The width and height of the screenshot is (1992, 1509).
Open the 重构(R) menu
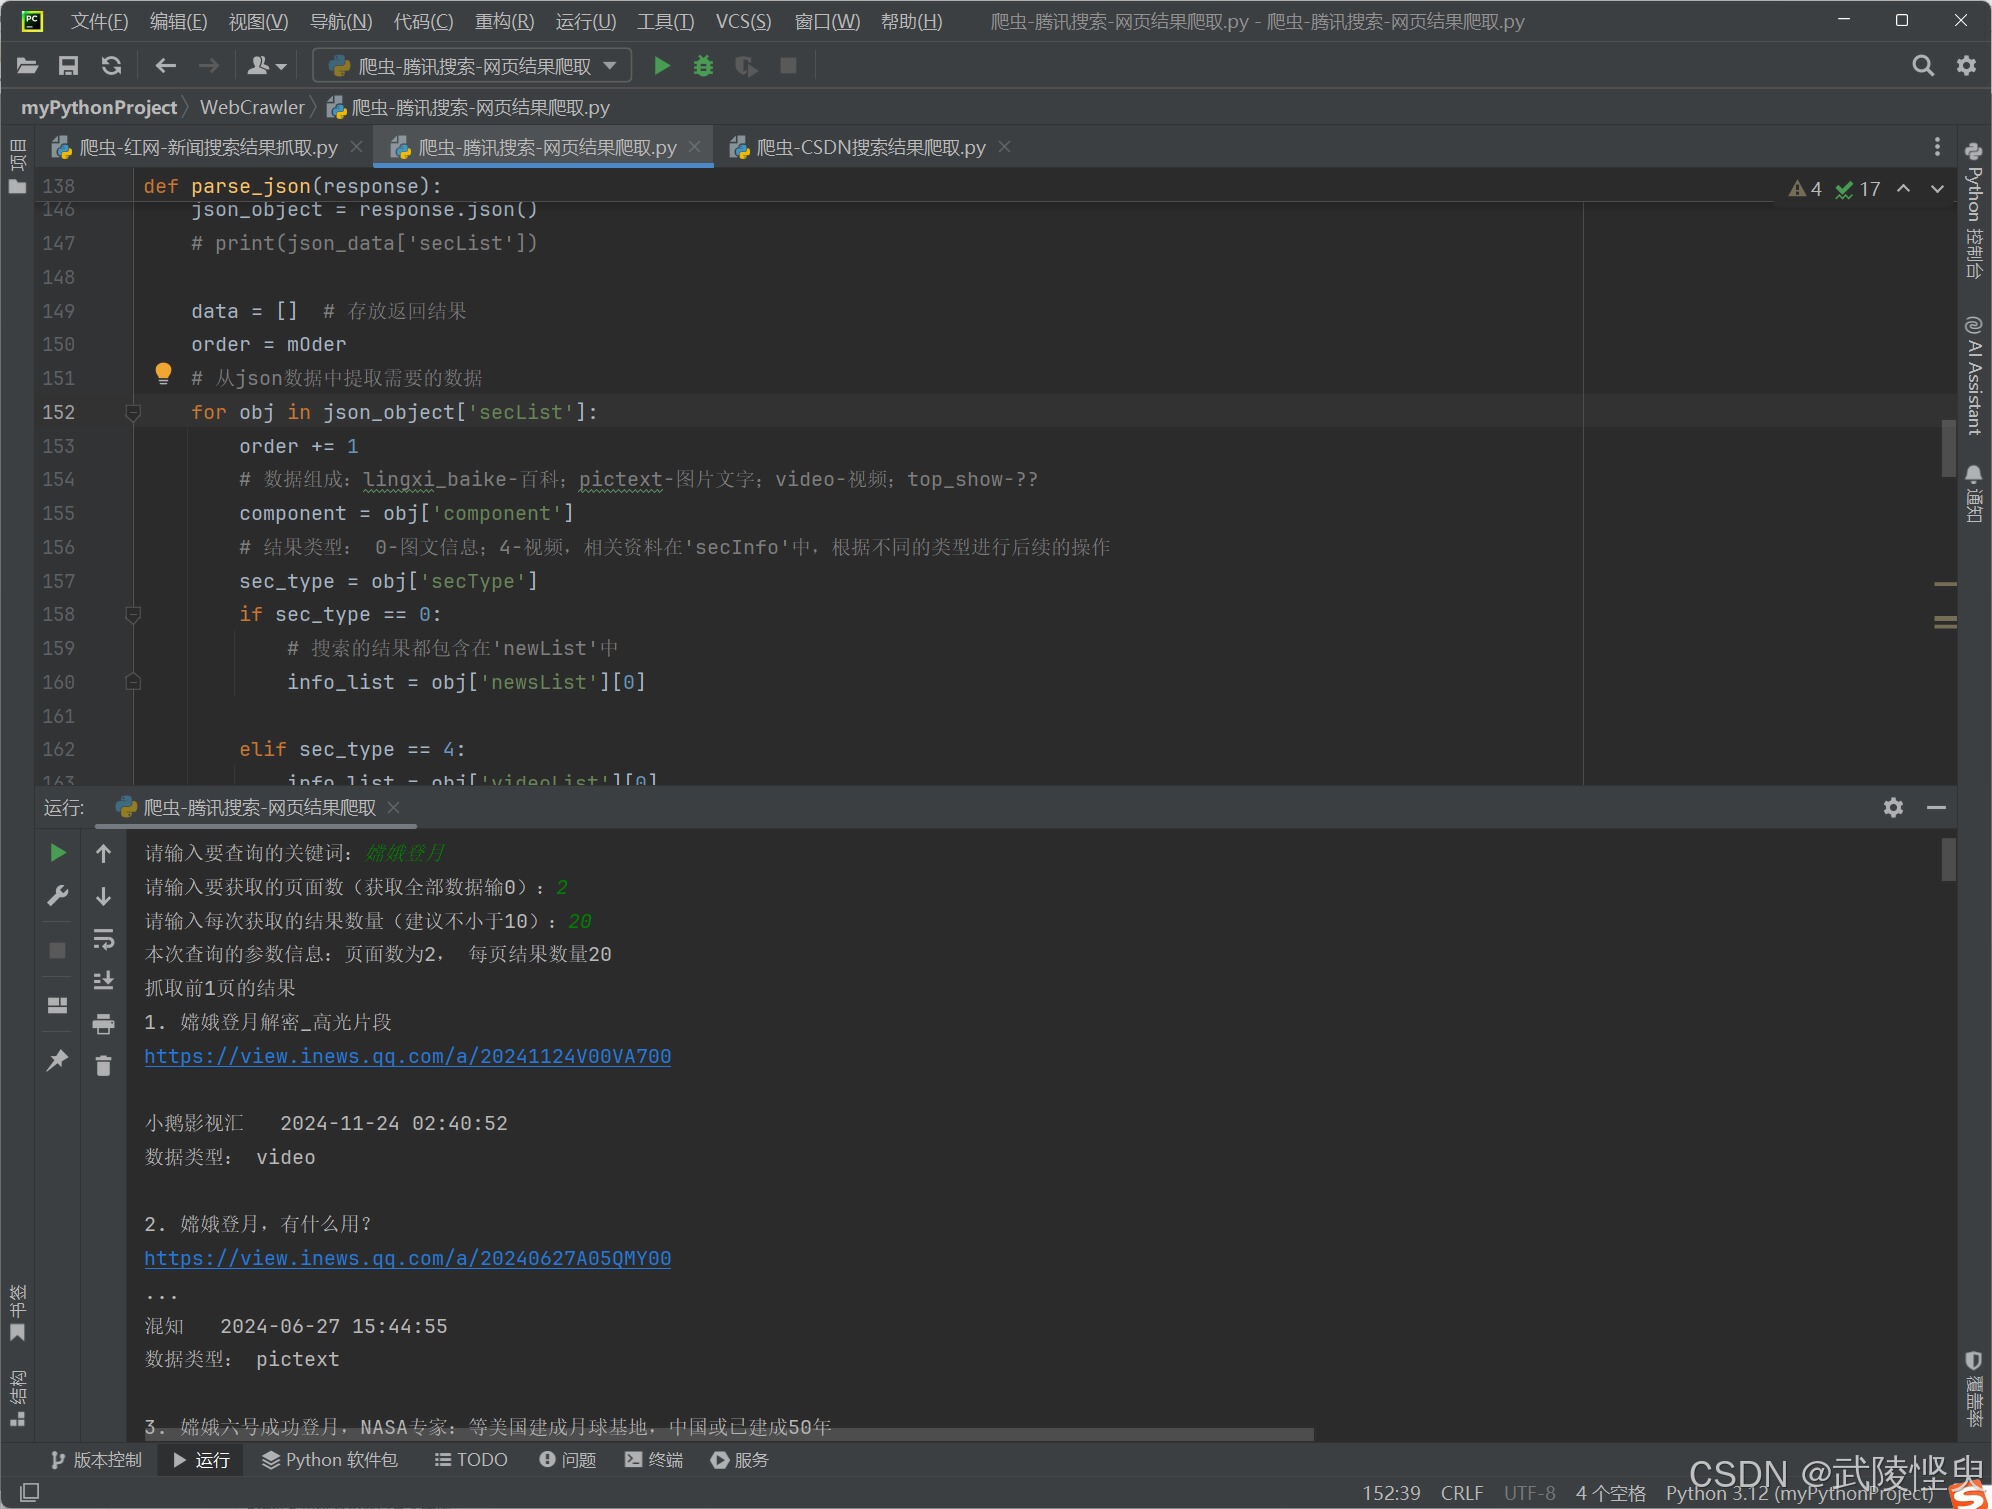[504, 21]
